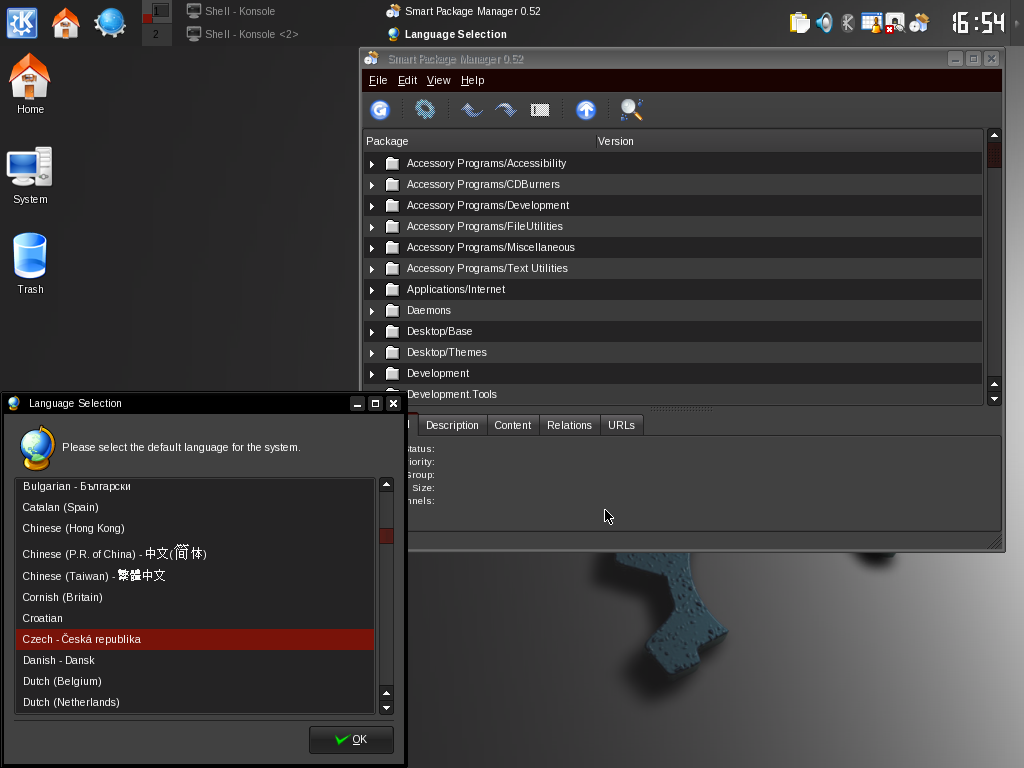Select "Croatian" in the language list
The image size is (1024, 768).
click(195, 618)
